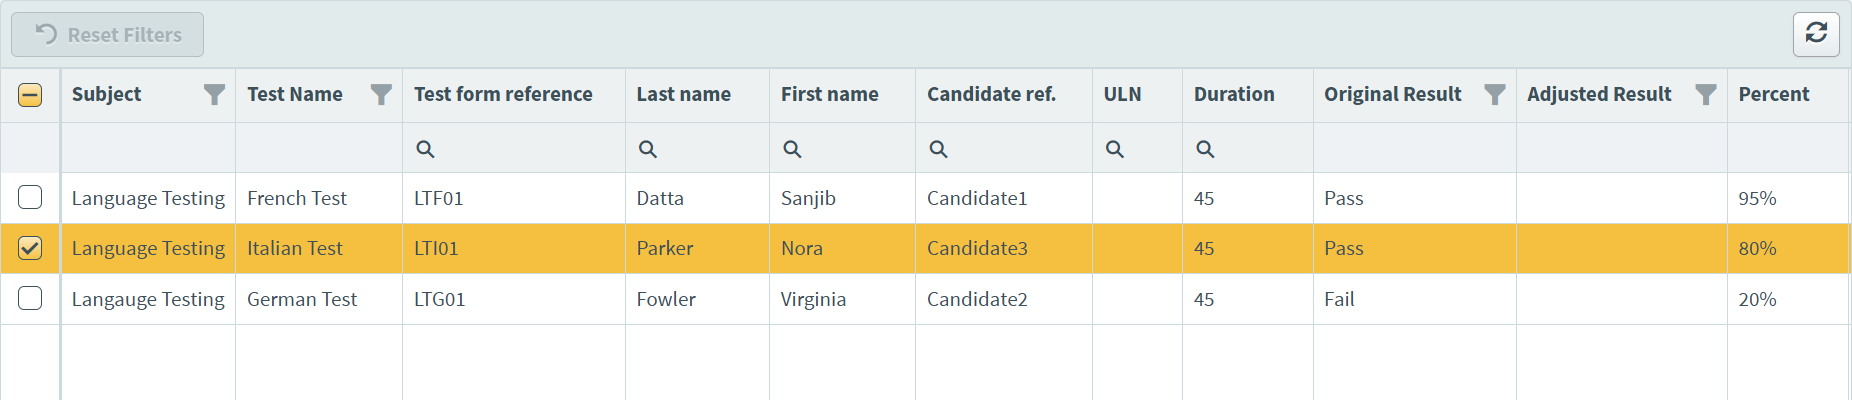
Task: Sort by the Percent column header
Action: pos(1773,95)
